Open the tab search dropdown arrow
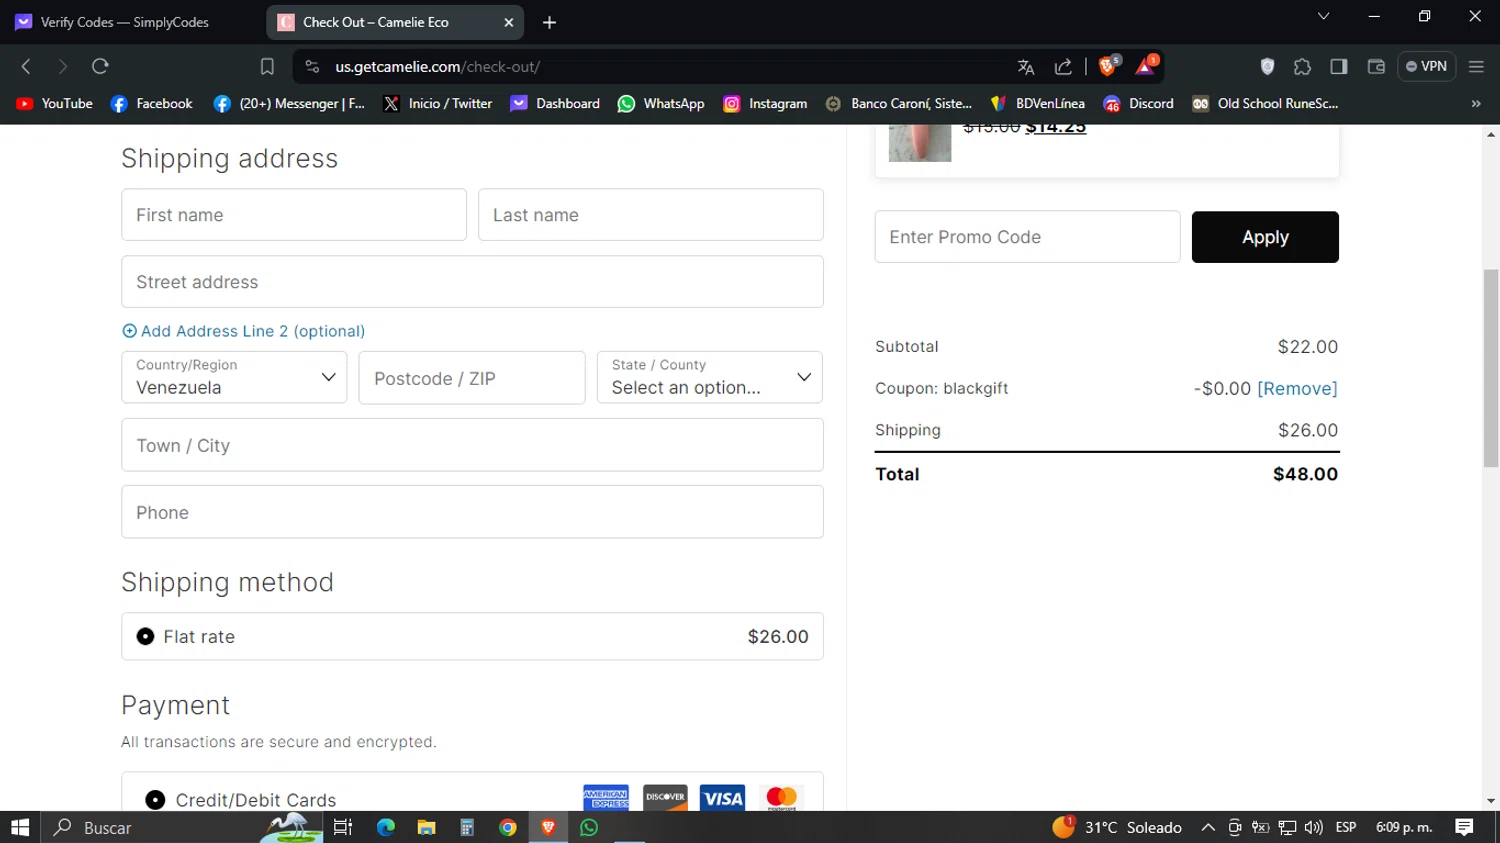 [x=1323, y=16]
